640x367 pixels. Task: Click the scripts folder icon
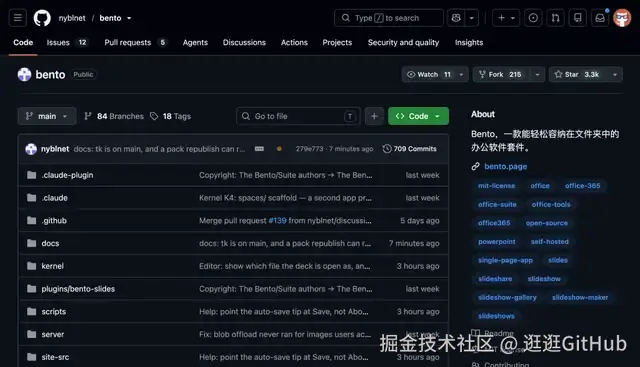click(31, 311)
